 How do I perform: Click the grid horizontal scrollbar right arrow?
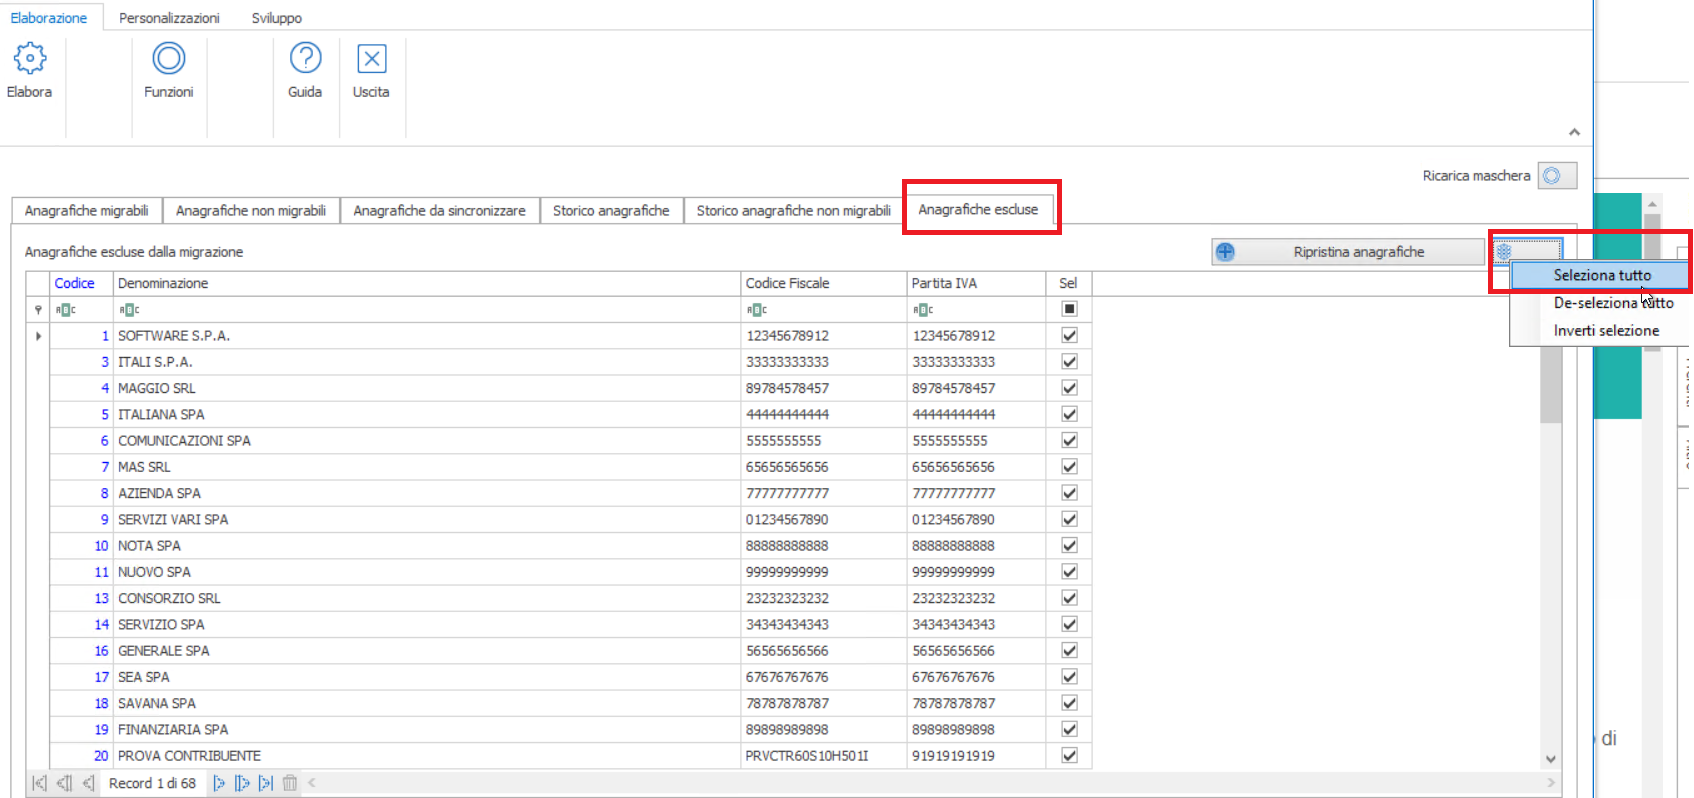pyautogui.click(x=1551, y=783)
